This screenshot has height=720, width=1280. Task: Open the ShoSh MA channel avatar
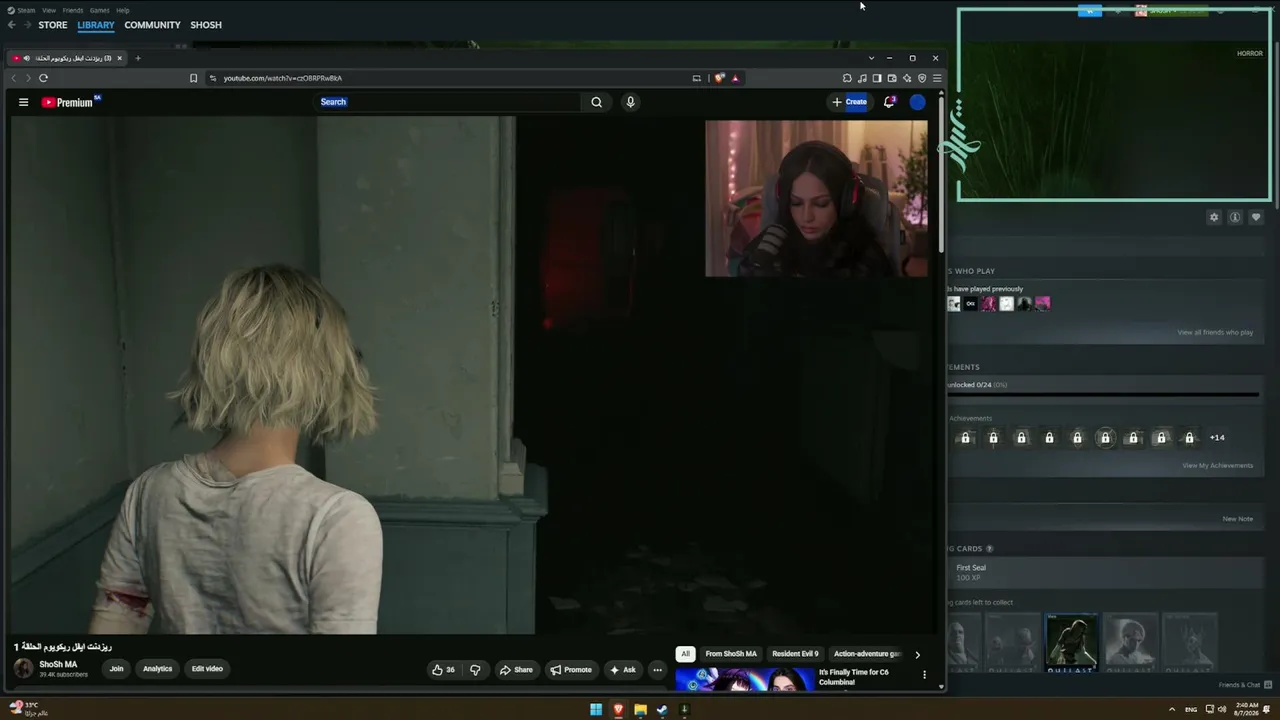point(23,668)
